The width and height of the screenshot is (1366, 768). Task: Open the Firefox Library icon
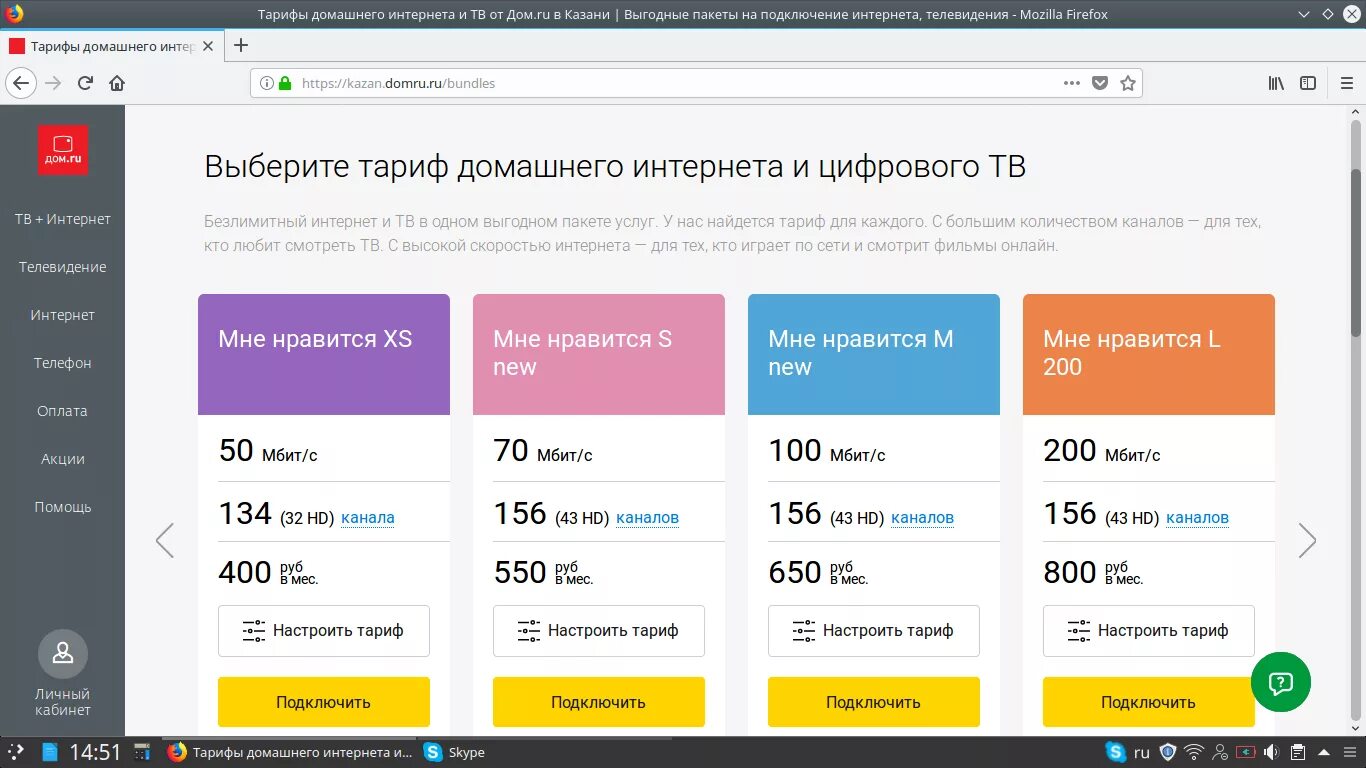[1276, 83]
